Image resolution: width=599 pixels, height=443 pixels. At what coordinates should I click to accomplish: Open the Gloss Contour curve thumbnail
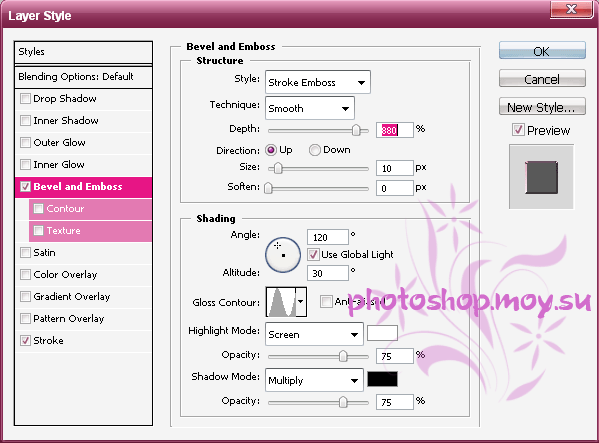281,302
